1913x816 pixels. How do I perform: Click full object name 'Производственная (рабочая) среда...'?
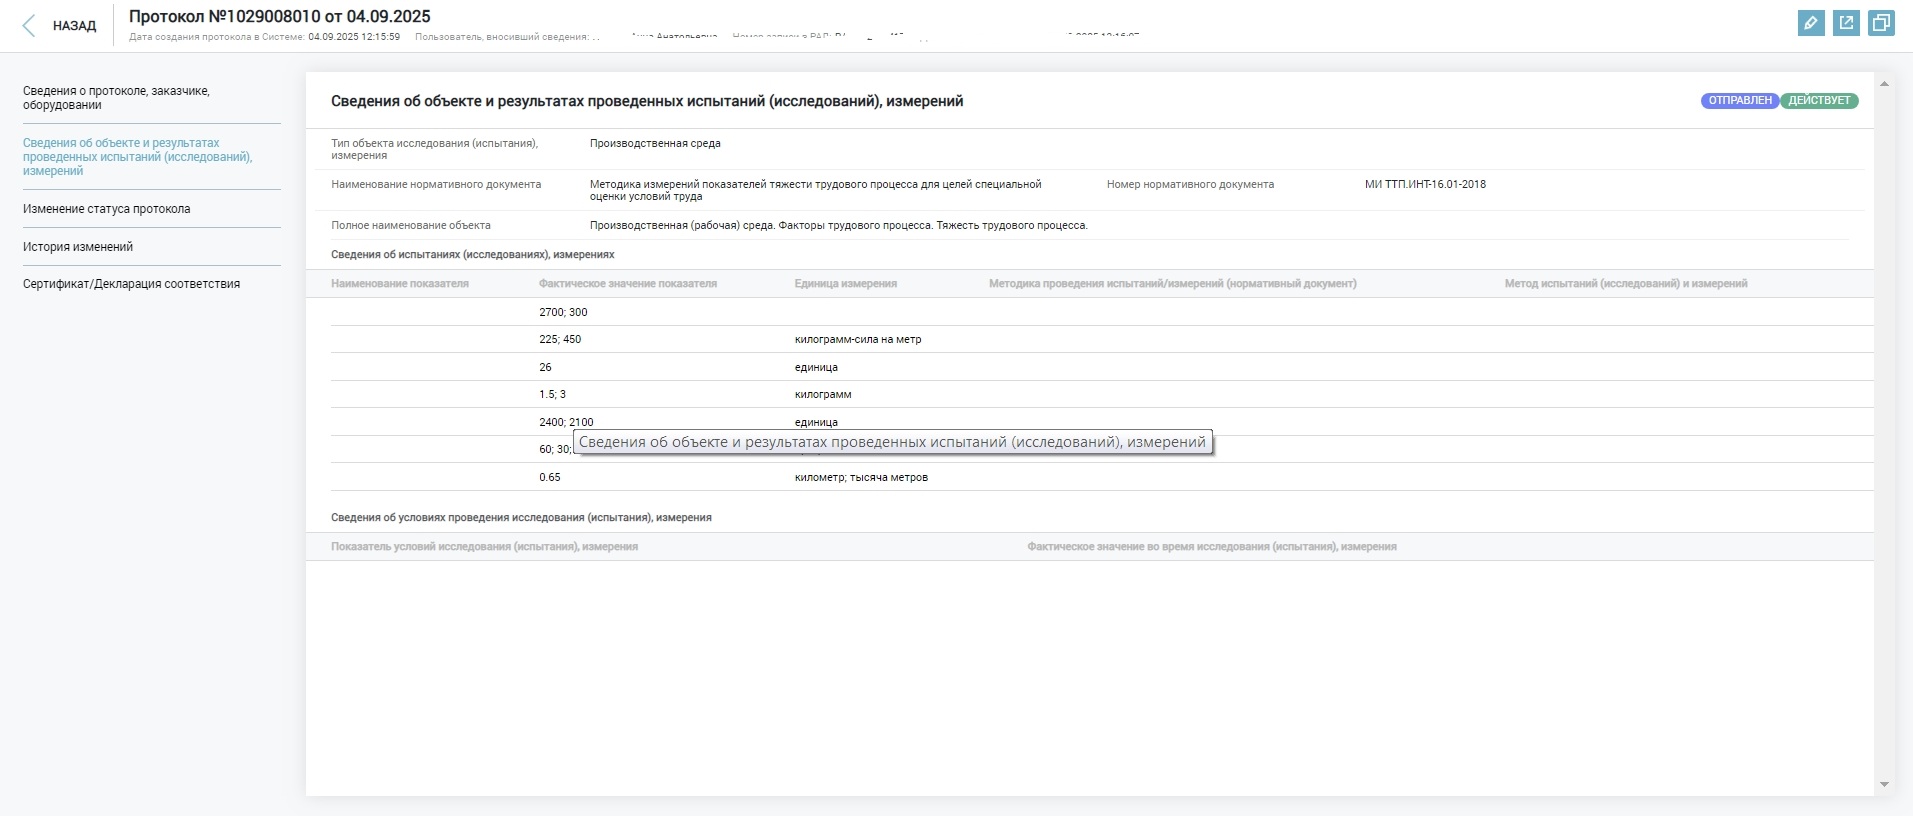pos(838,225)
